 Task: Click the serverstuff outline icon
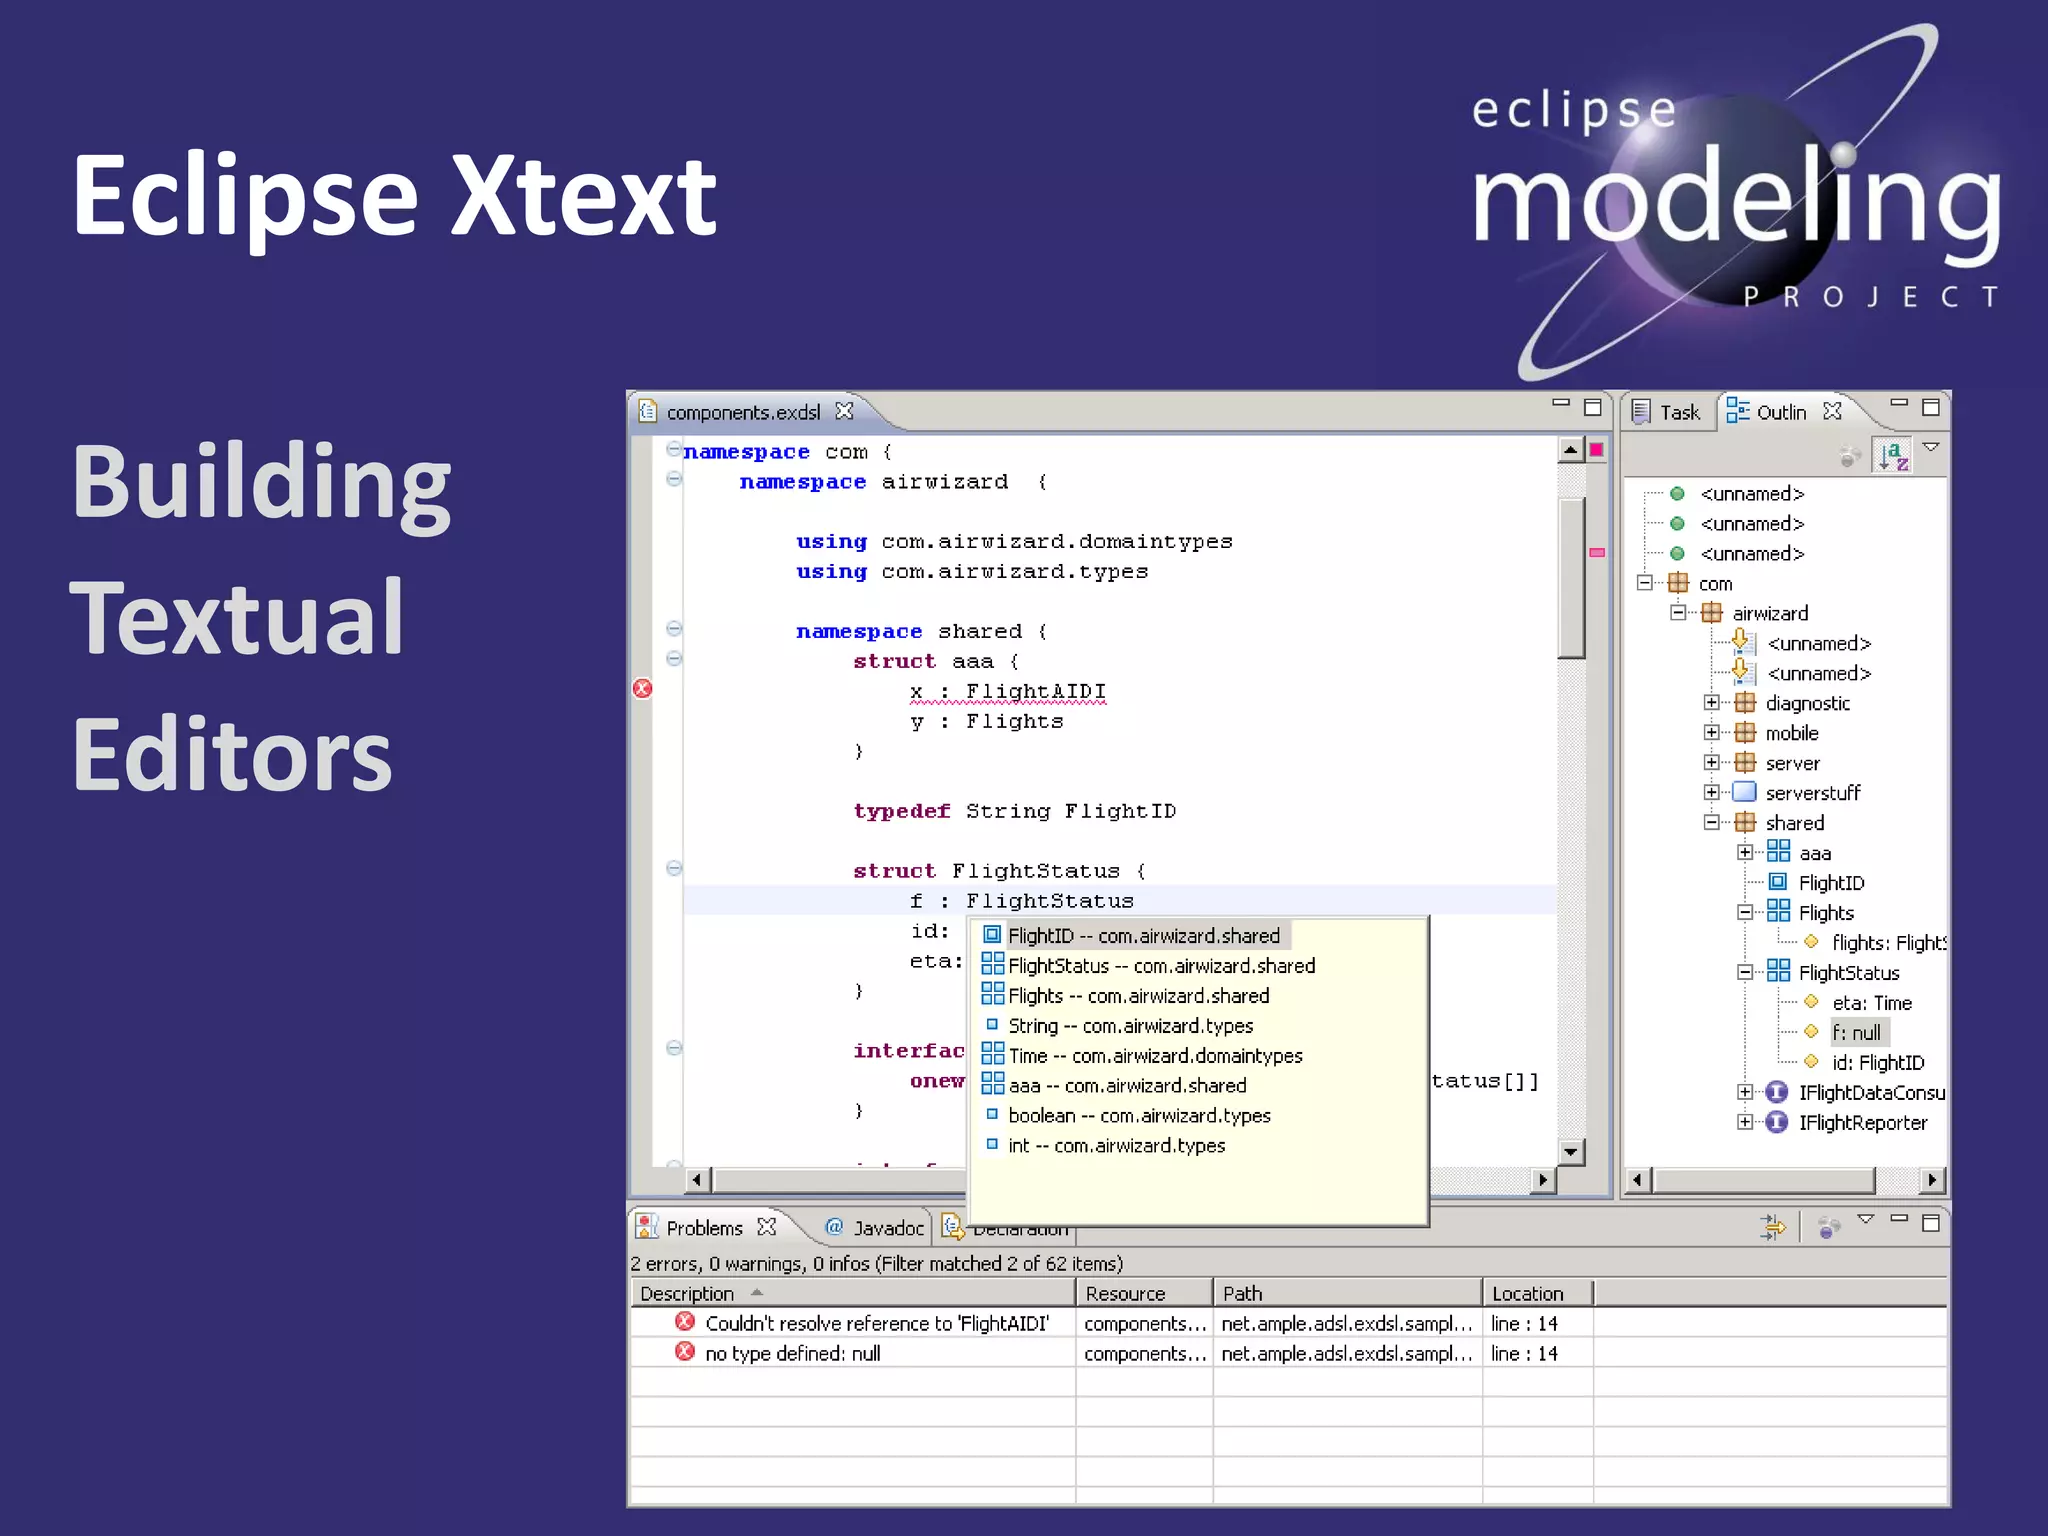coord(1745,792)
